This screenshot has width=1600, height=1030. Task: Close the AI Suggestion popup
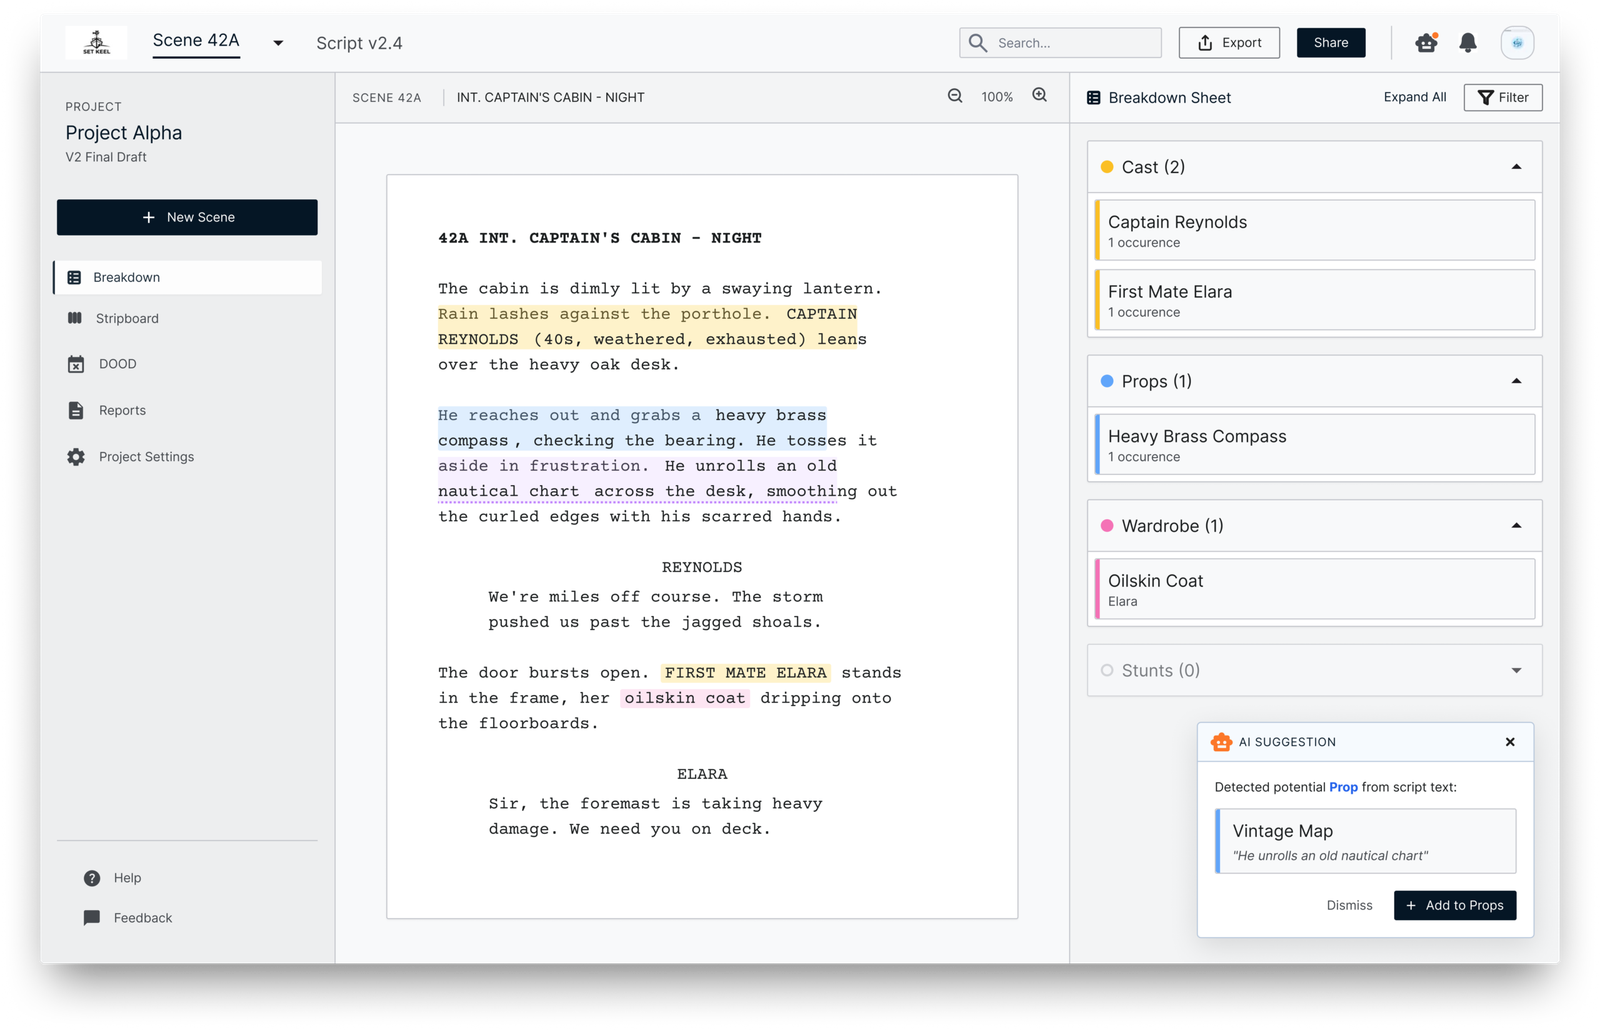point(1510,742)
